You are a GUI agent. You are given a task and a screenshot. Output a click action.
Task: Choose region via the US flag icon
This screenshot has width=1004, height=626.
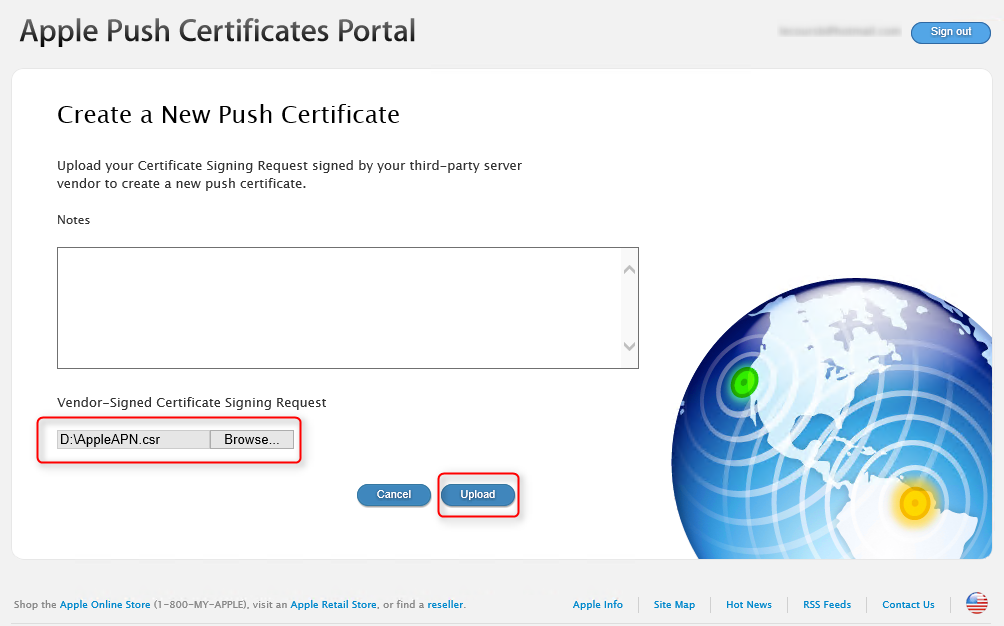(977, 604)
